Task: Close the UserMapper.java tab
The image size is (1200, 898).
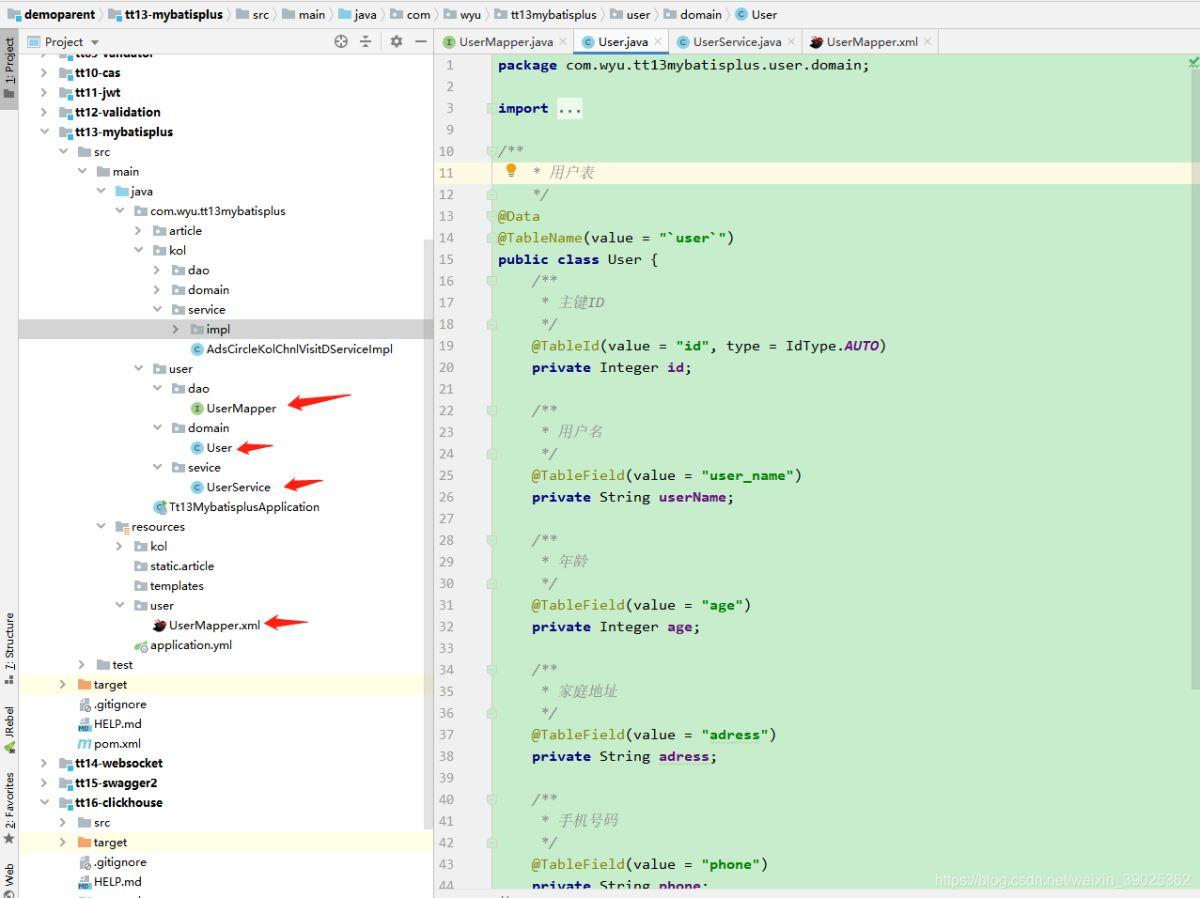Action: click(563, 41)
